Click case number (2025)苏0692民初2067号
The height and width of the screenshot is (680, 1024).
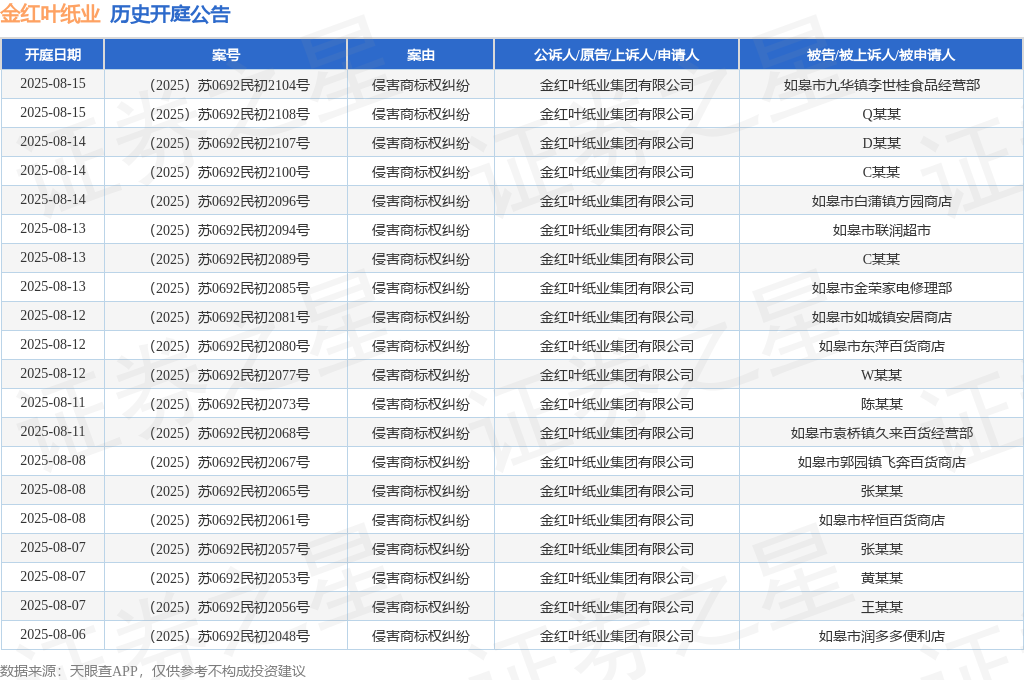point(226,462)
